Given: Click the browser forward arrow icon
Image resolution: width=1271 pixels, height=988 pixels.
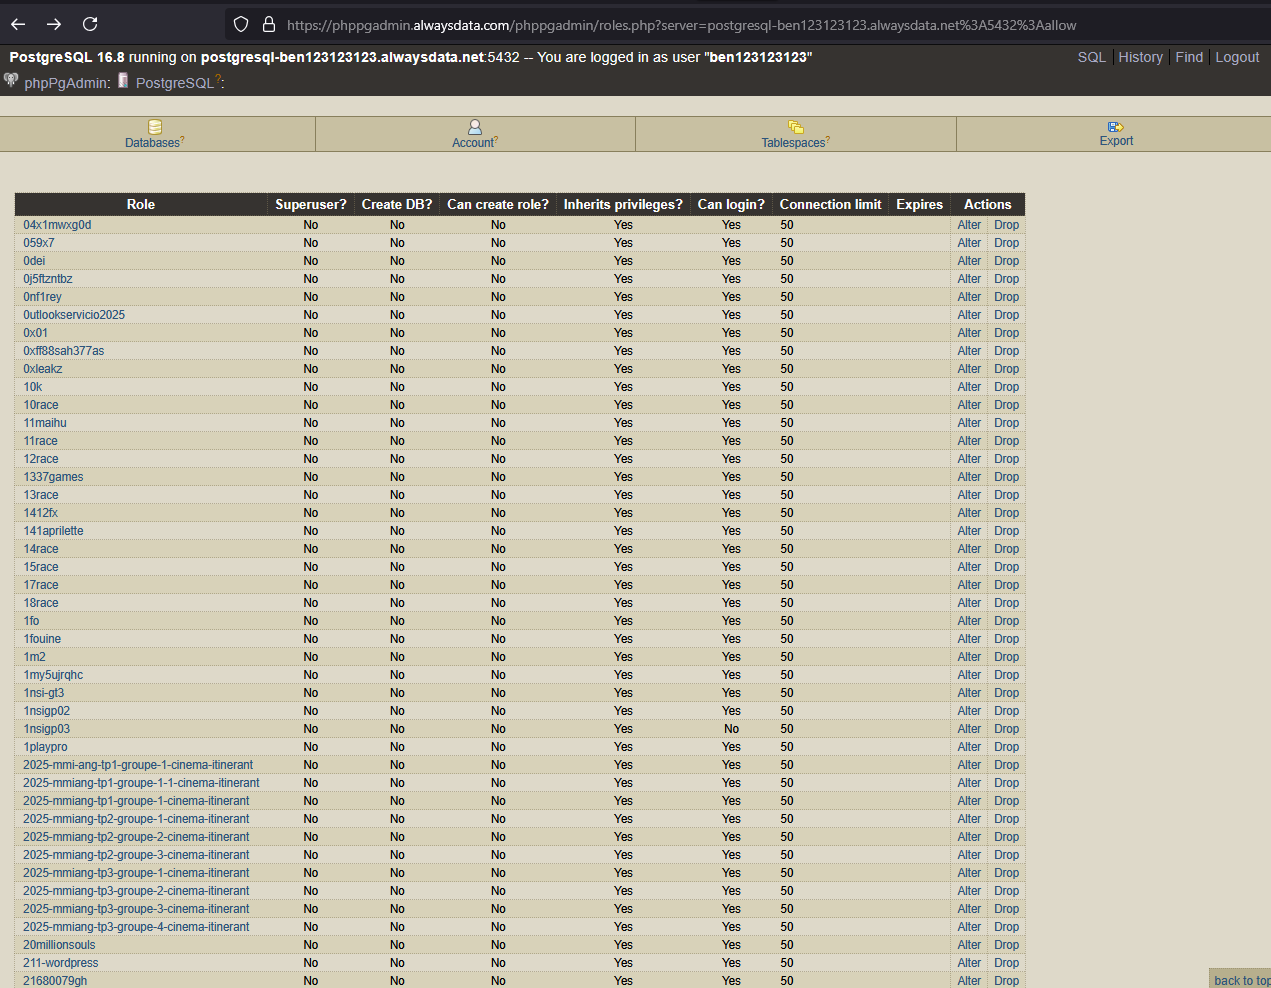Looking at the screenshot, I should pos(54,24).
